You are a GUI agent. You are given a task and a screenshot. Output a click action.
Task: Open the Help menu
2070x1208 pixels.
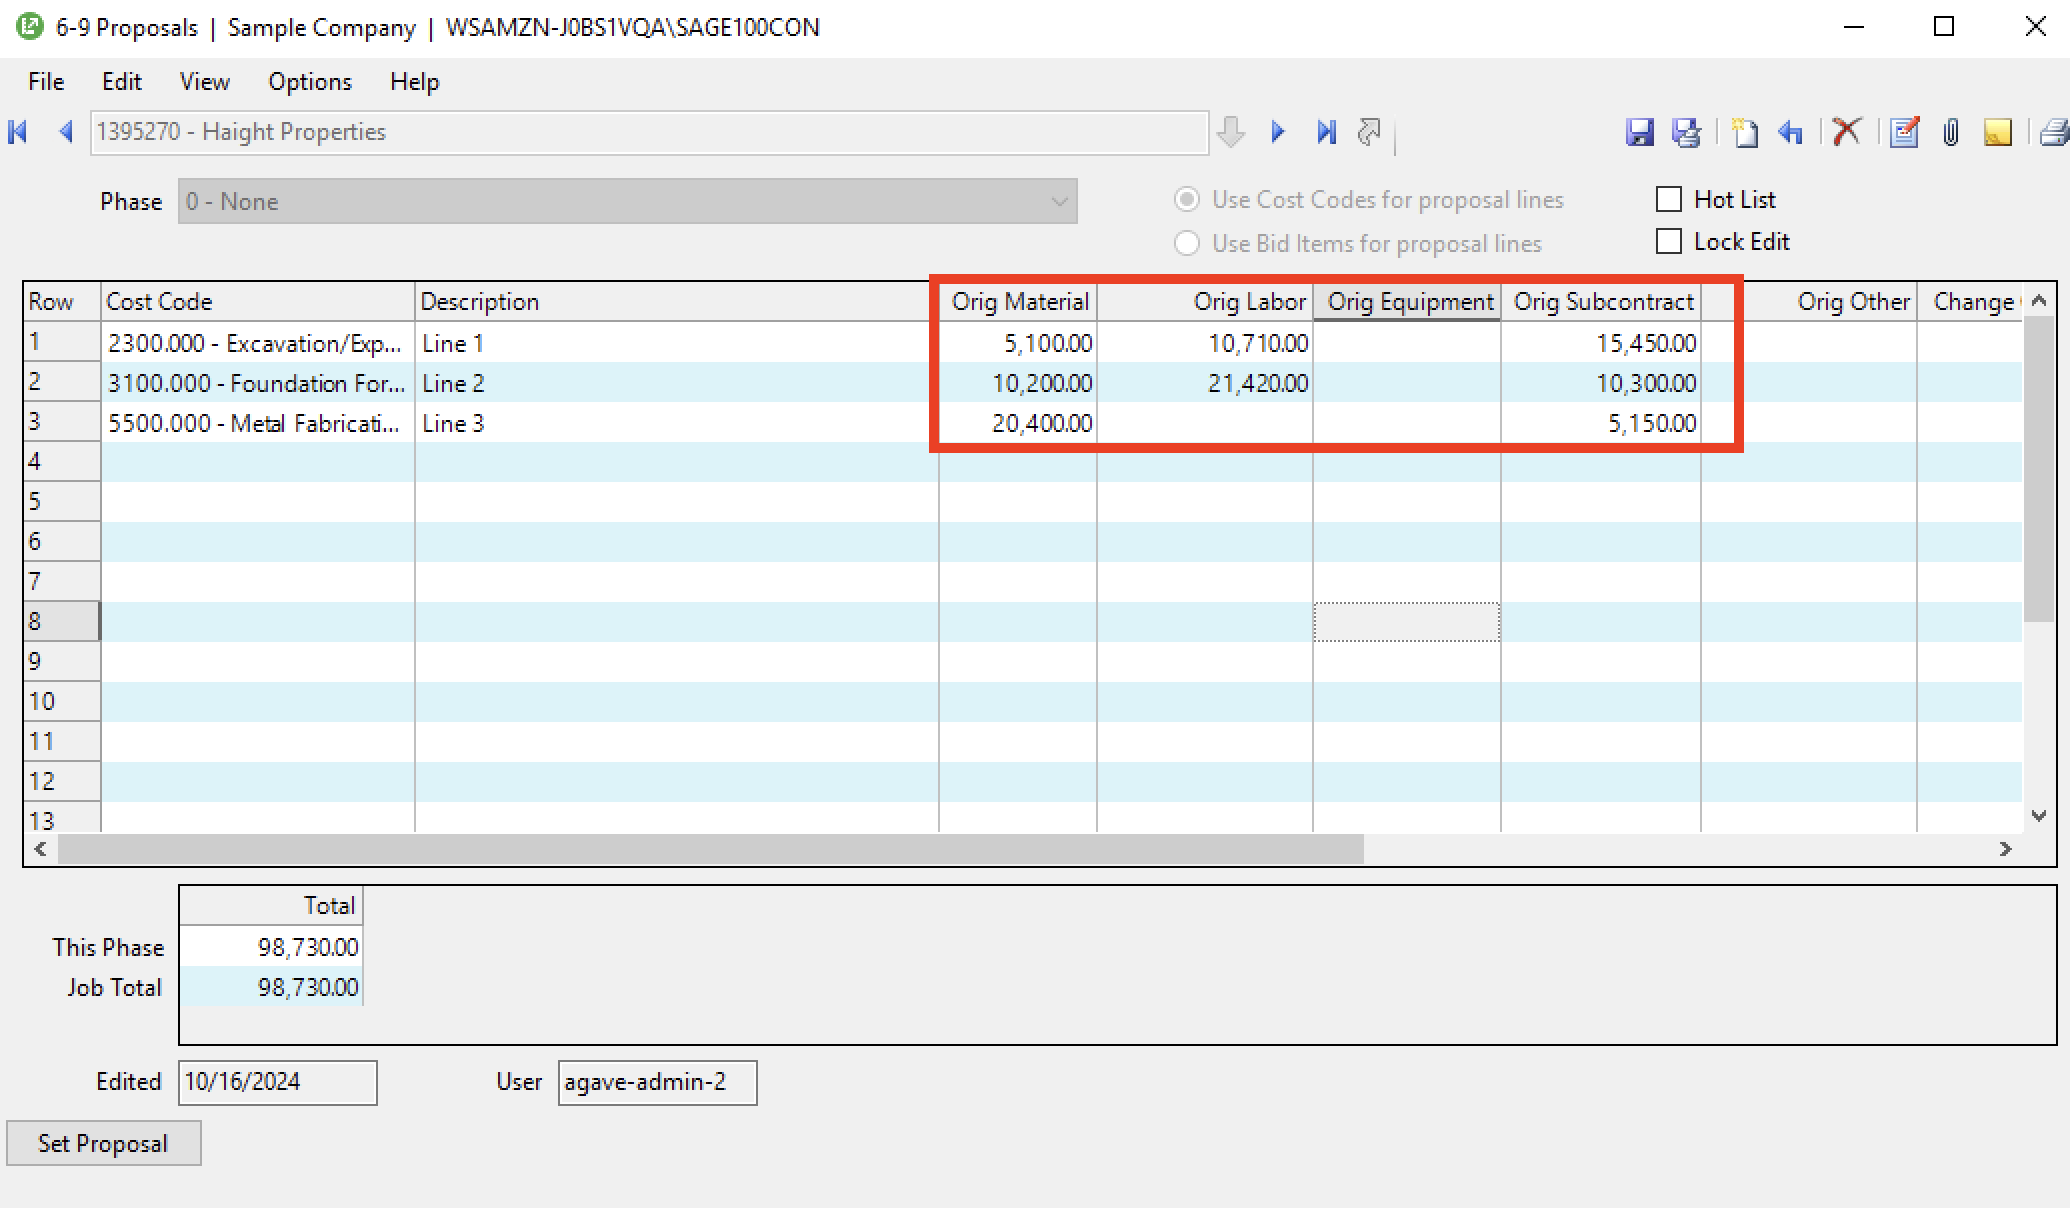(415, 82)
